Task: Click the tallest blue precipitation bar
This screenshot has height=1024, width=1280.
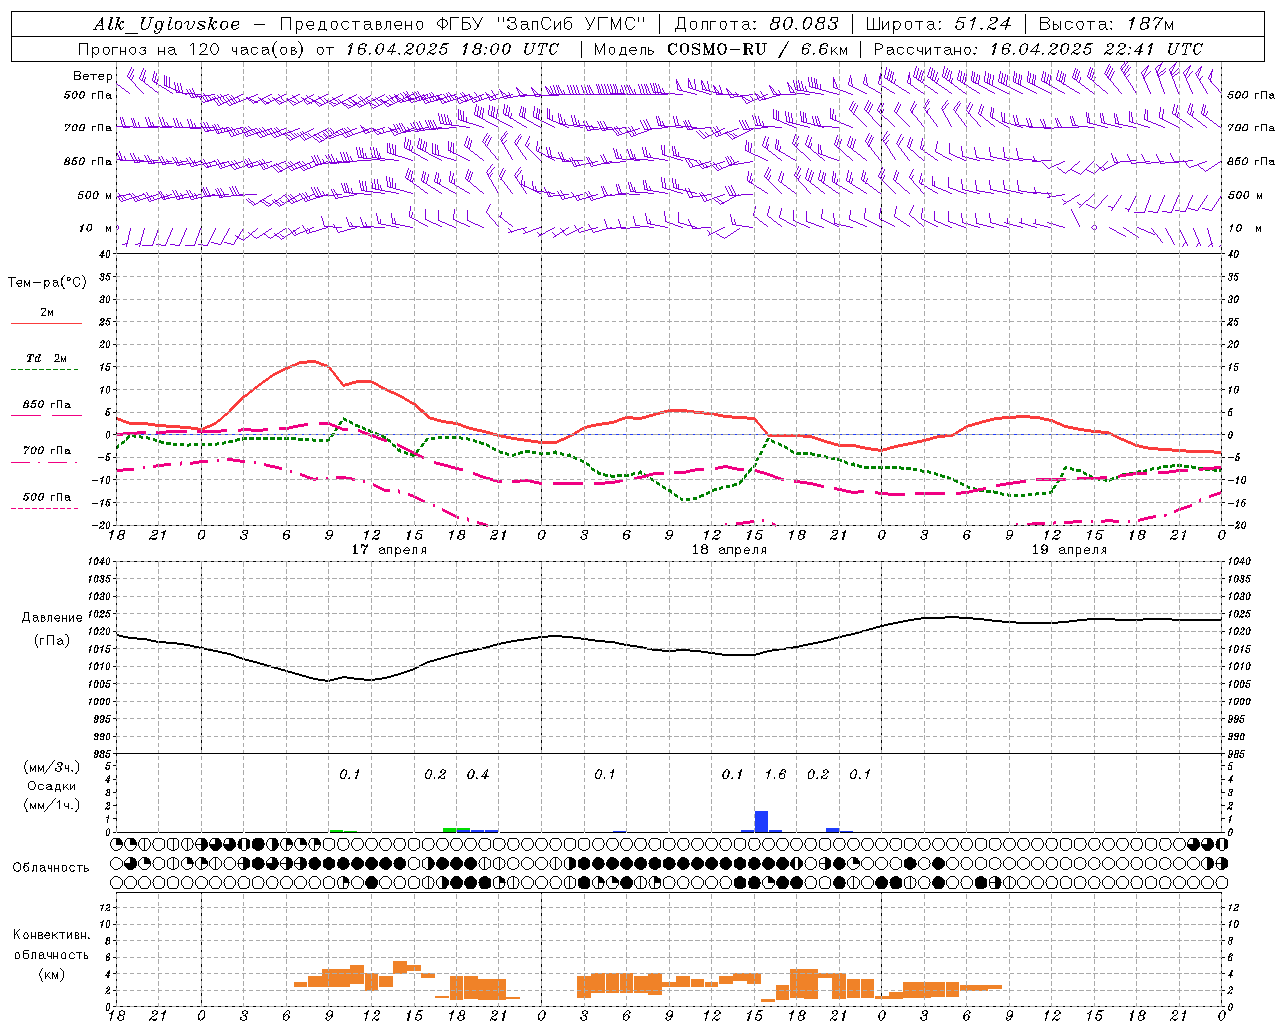Action: tap(761, 821)
